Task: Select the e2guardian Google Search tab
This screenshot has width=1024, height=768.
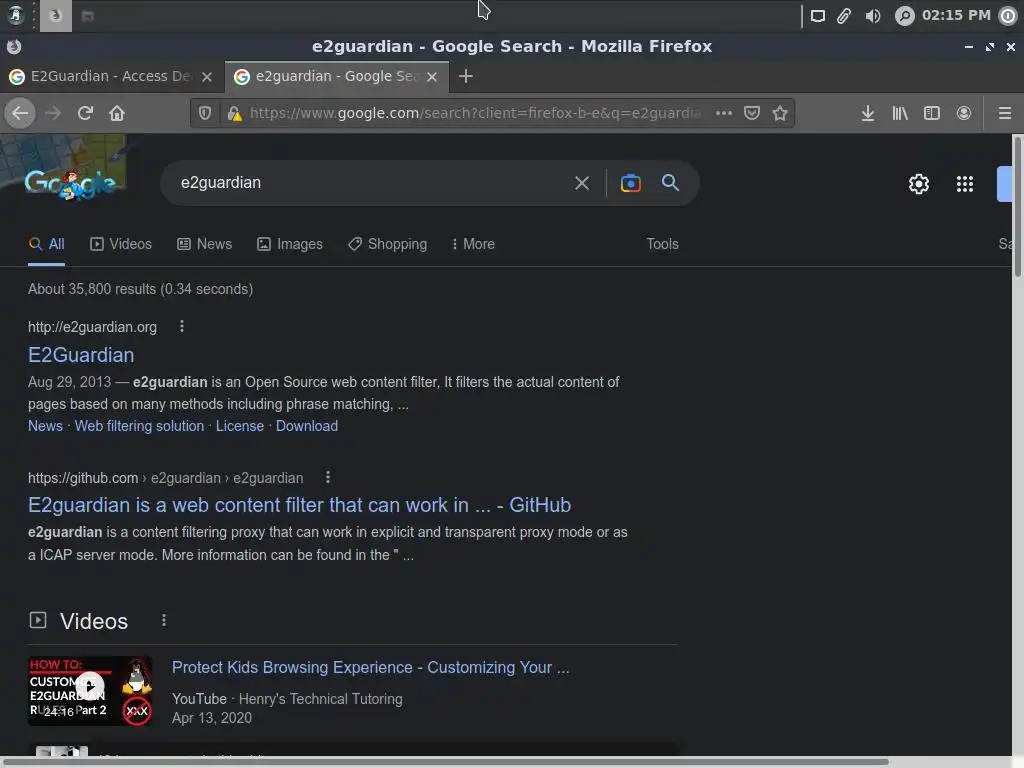Action: click(336, 76)
